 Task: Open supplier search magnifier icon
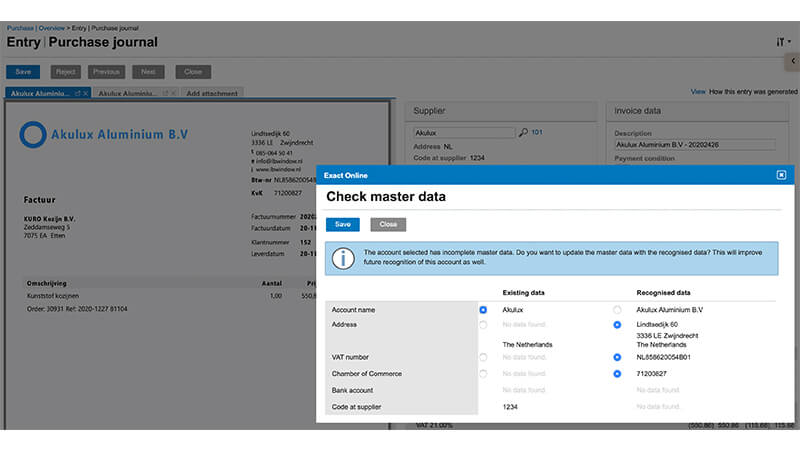(523, 133)
